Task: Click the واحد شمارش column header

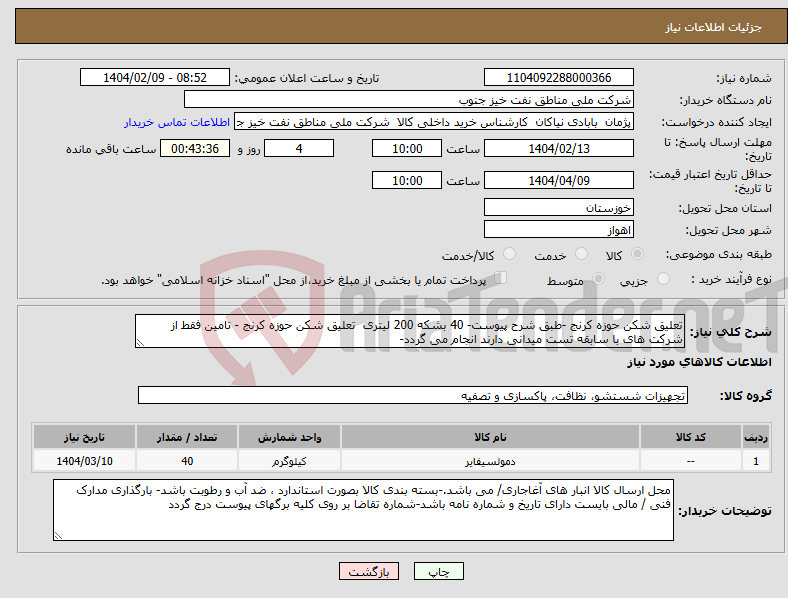Action: pos(289,437)
